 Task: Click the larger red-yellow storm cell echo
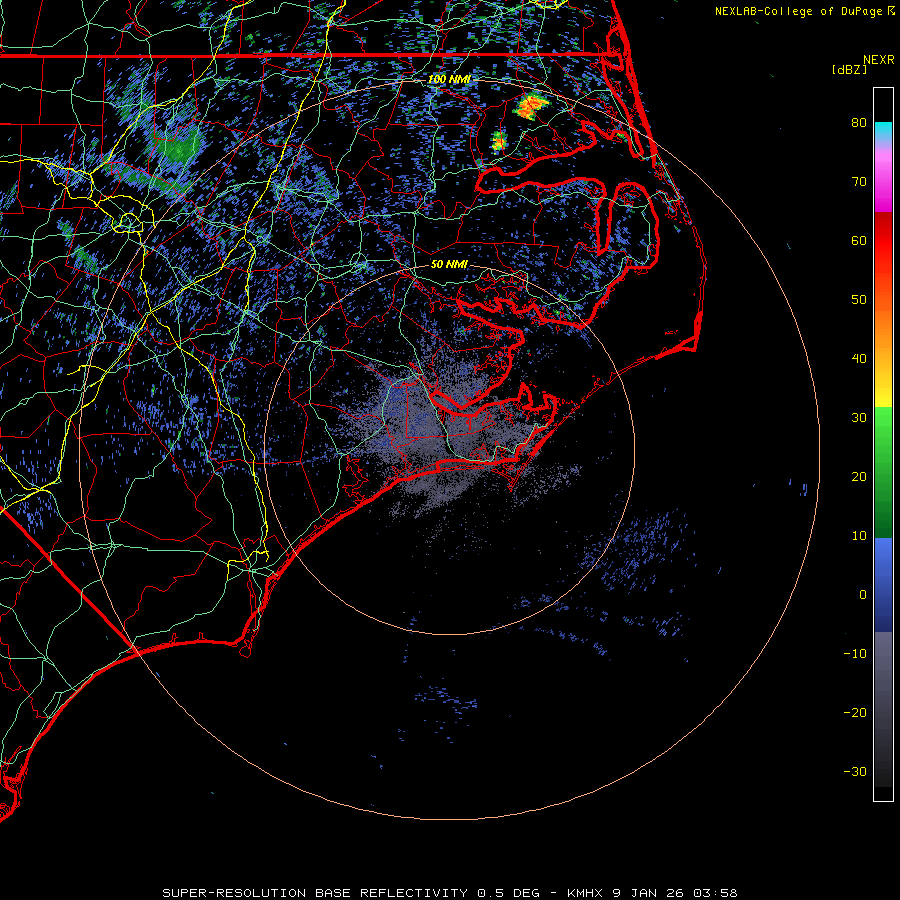(x=531, y=106)
